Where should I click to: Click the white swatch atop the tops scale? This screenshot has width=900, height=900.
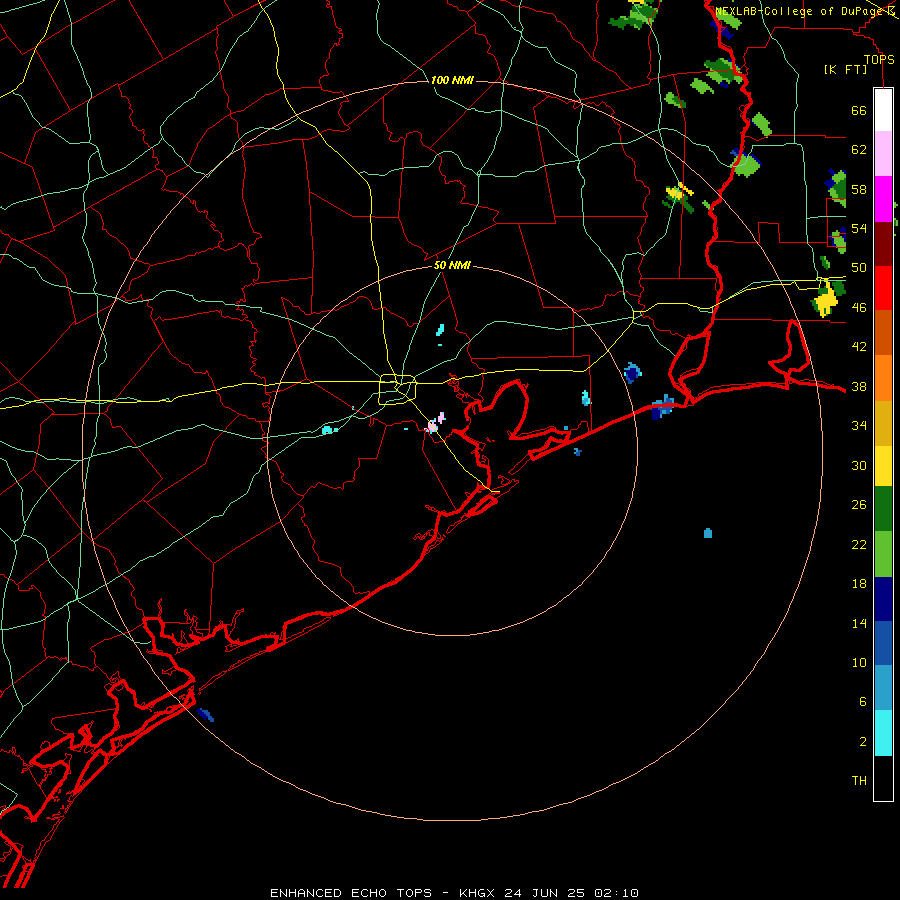[x=883, y=110]
